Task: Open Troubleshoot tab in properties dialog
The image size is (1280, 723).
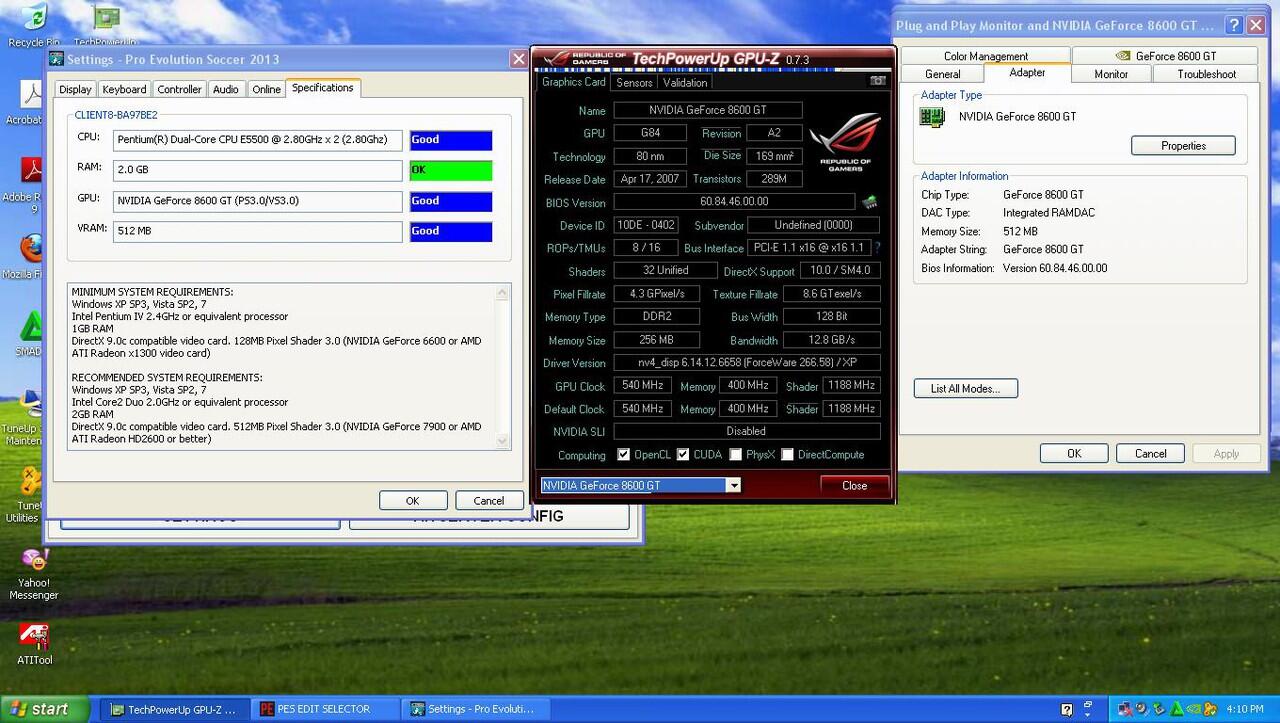Action: [1206, 74]
